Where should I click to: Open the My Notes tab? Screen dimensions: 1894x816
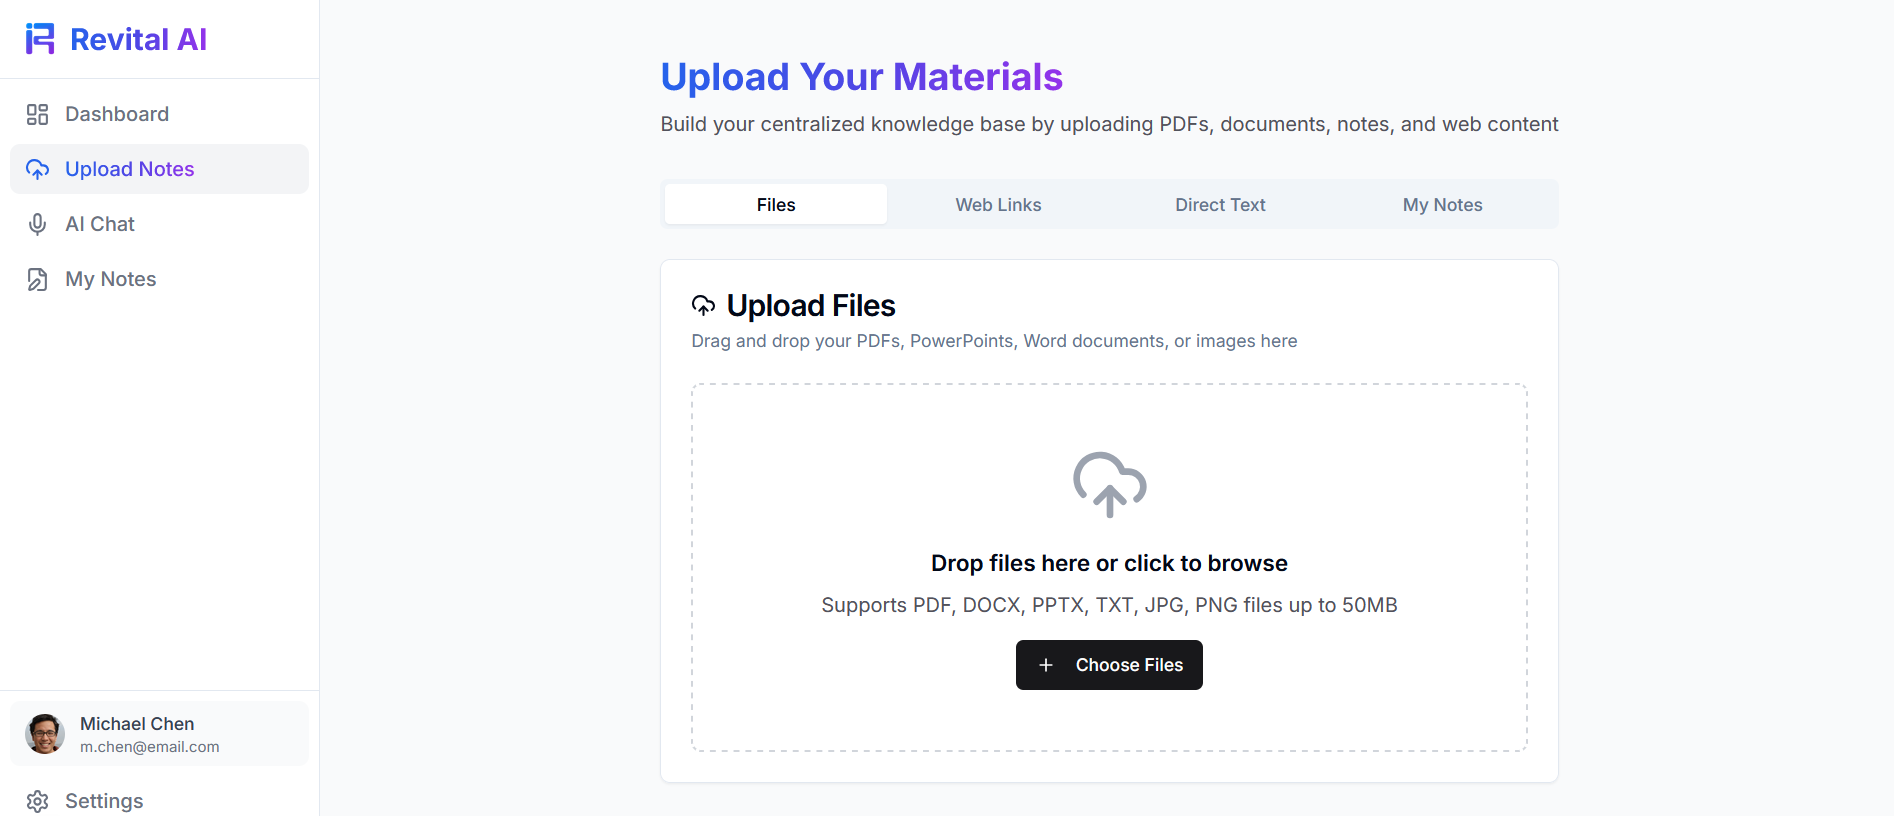[1442, 205]
